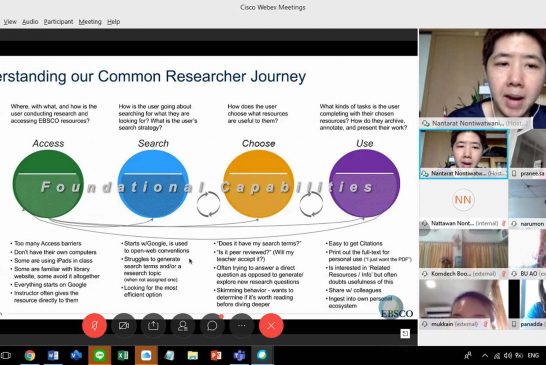Select the panadda video thumbnail
The image size is (546, 365).
click(x=528, y=304)
